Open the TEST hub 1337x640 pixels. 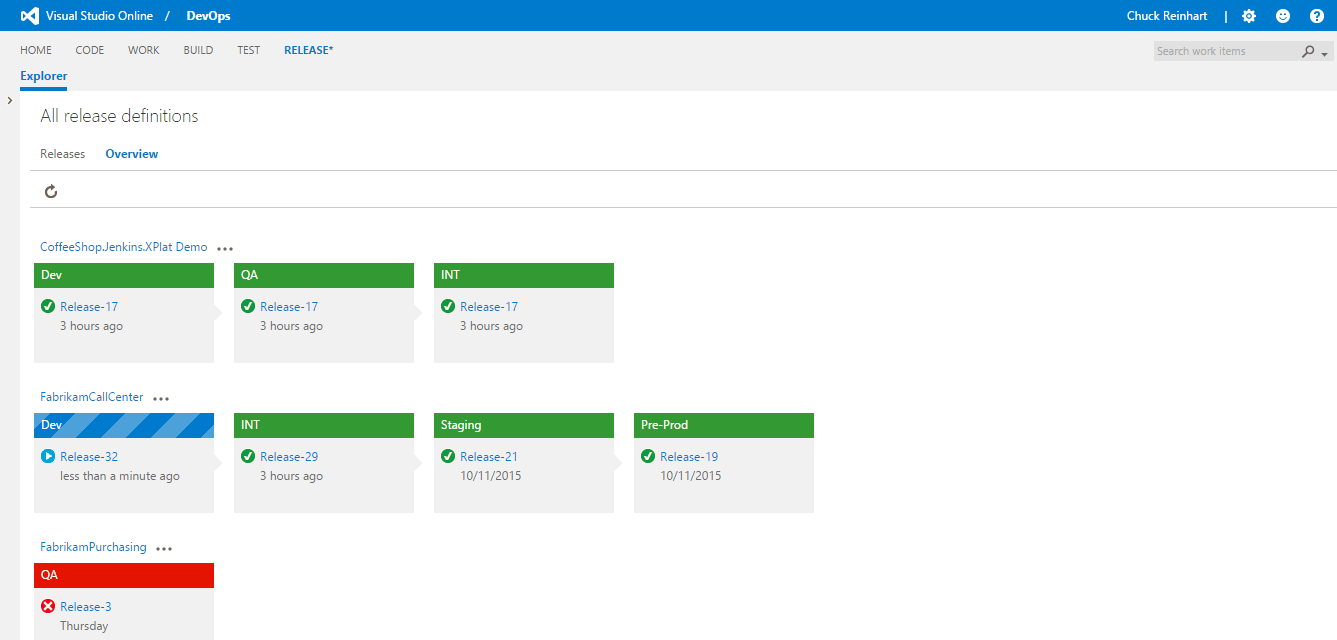[x=249, y=50]
